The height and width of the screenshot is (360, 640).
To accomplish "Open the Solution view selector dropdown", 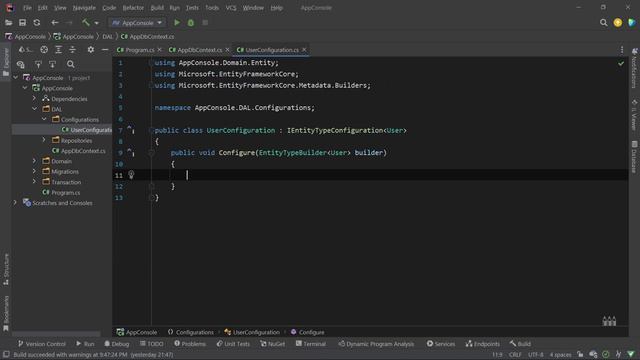I will point(25,50).
